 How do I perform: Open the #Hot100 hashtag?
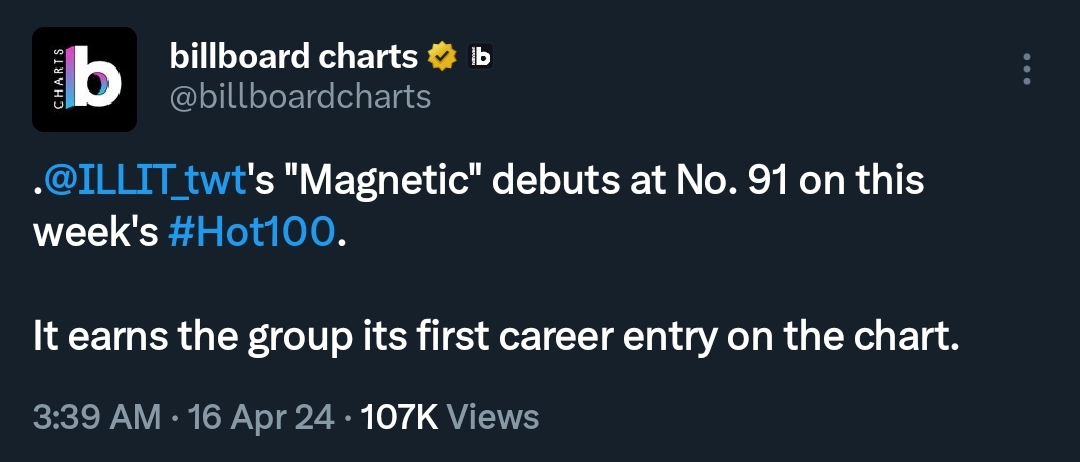252,233
